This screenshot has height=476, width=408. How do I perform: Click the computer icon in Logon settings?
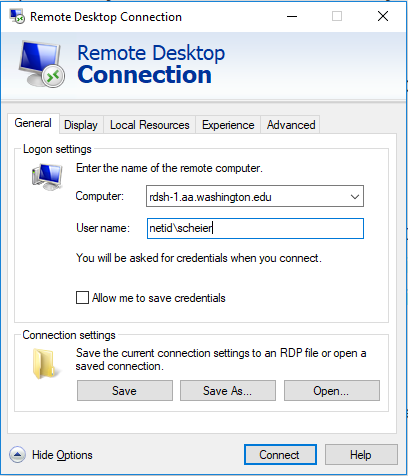coord(47,177)
